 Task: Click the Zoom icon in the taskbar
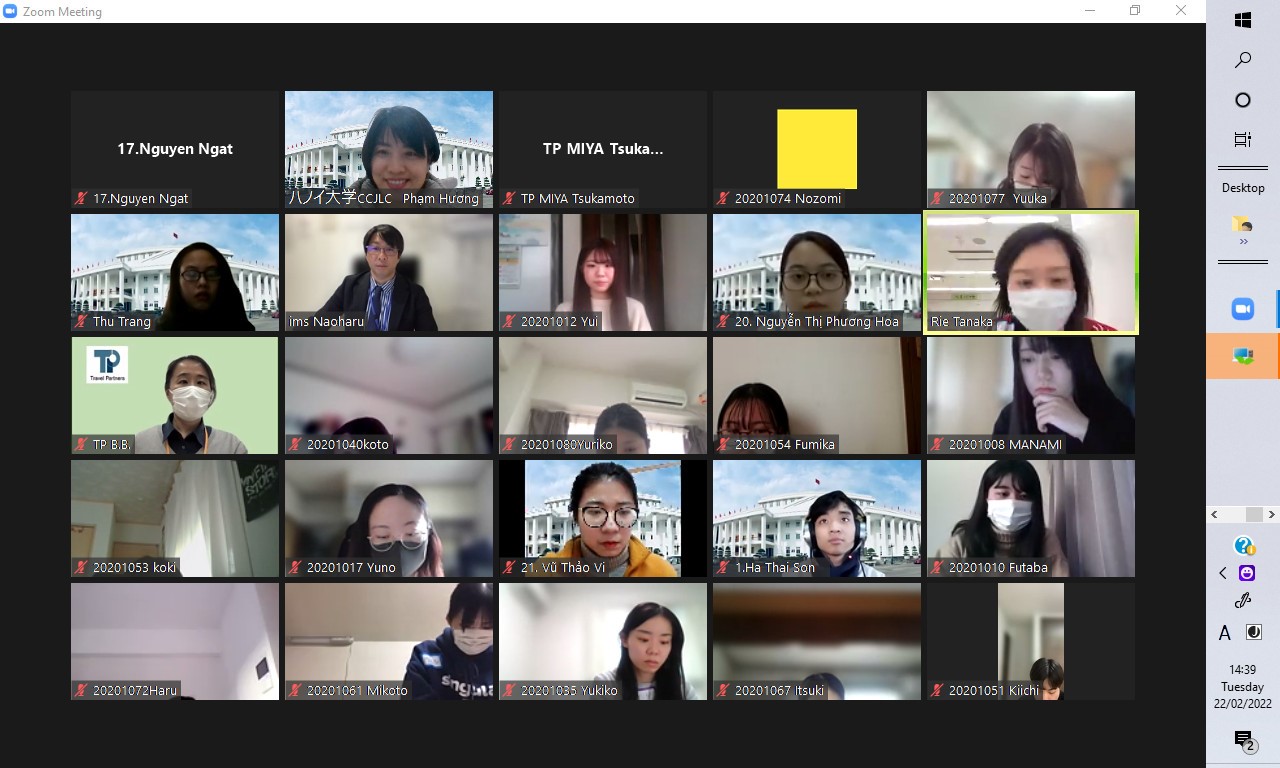coord(1242,309)
